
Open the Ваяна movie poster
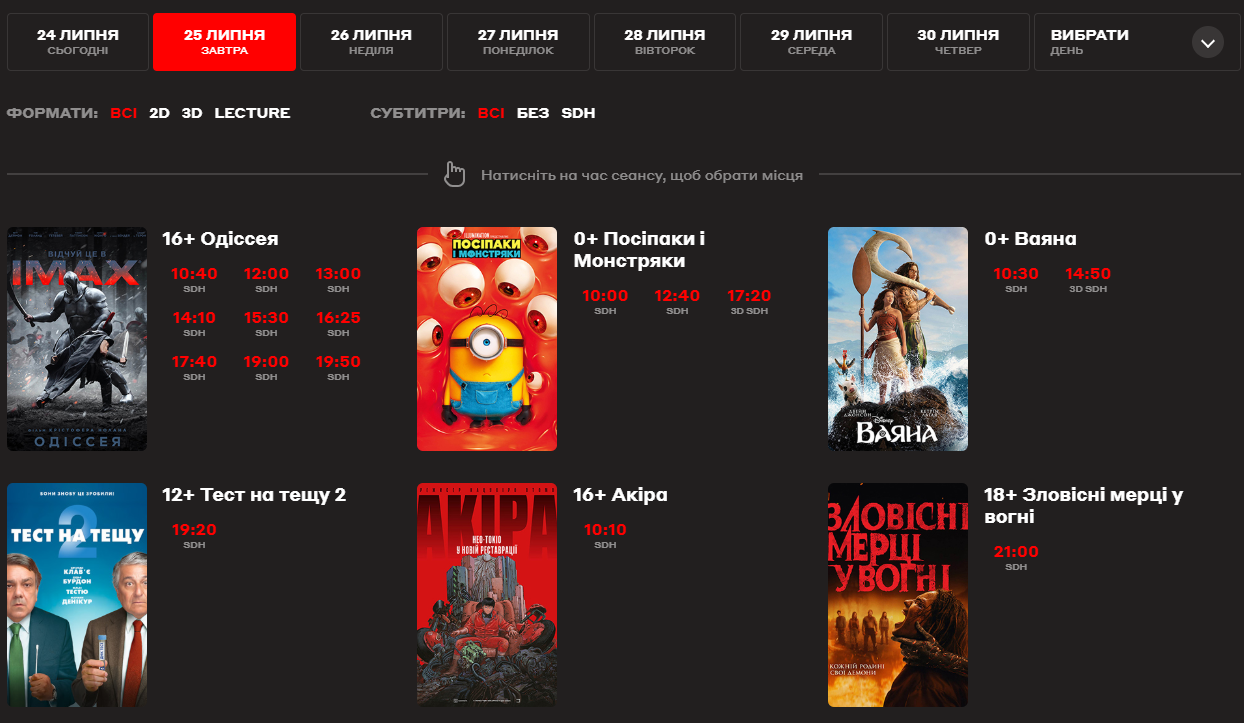(898, 339)
